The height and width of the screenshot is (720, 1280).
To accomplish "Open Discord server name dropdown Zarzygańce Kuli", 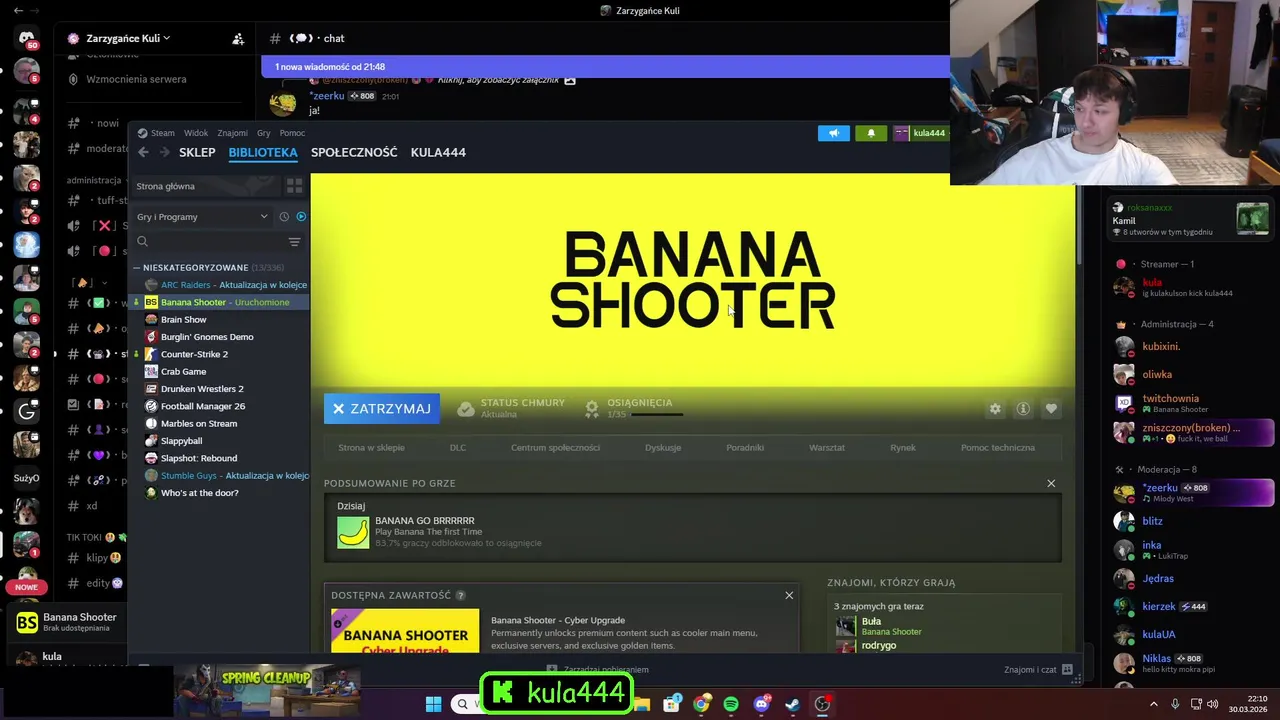I will click(118, 38).
